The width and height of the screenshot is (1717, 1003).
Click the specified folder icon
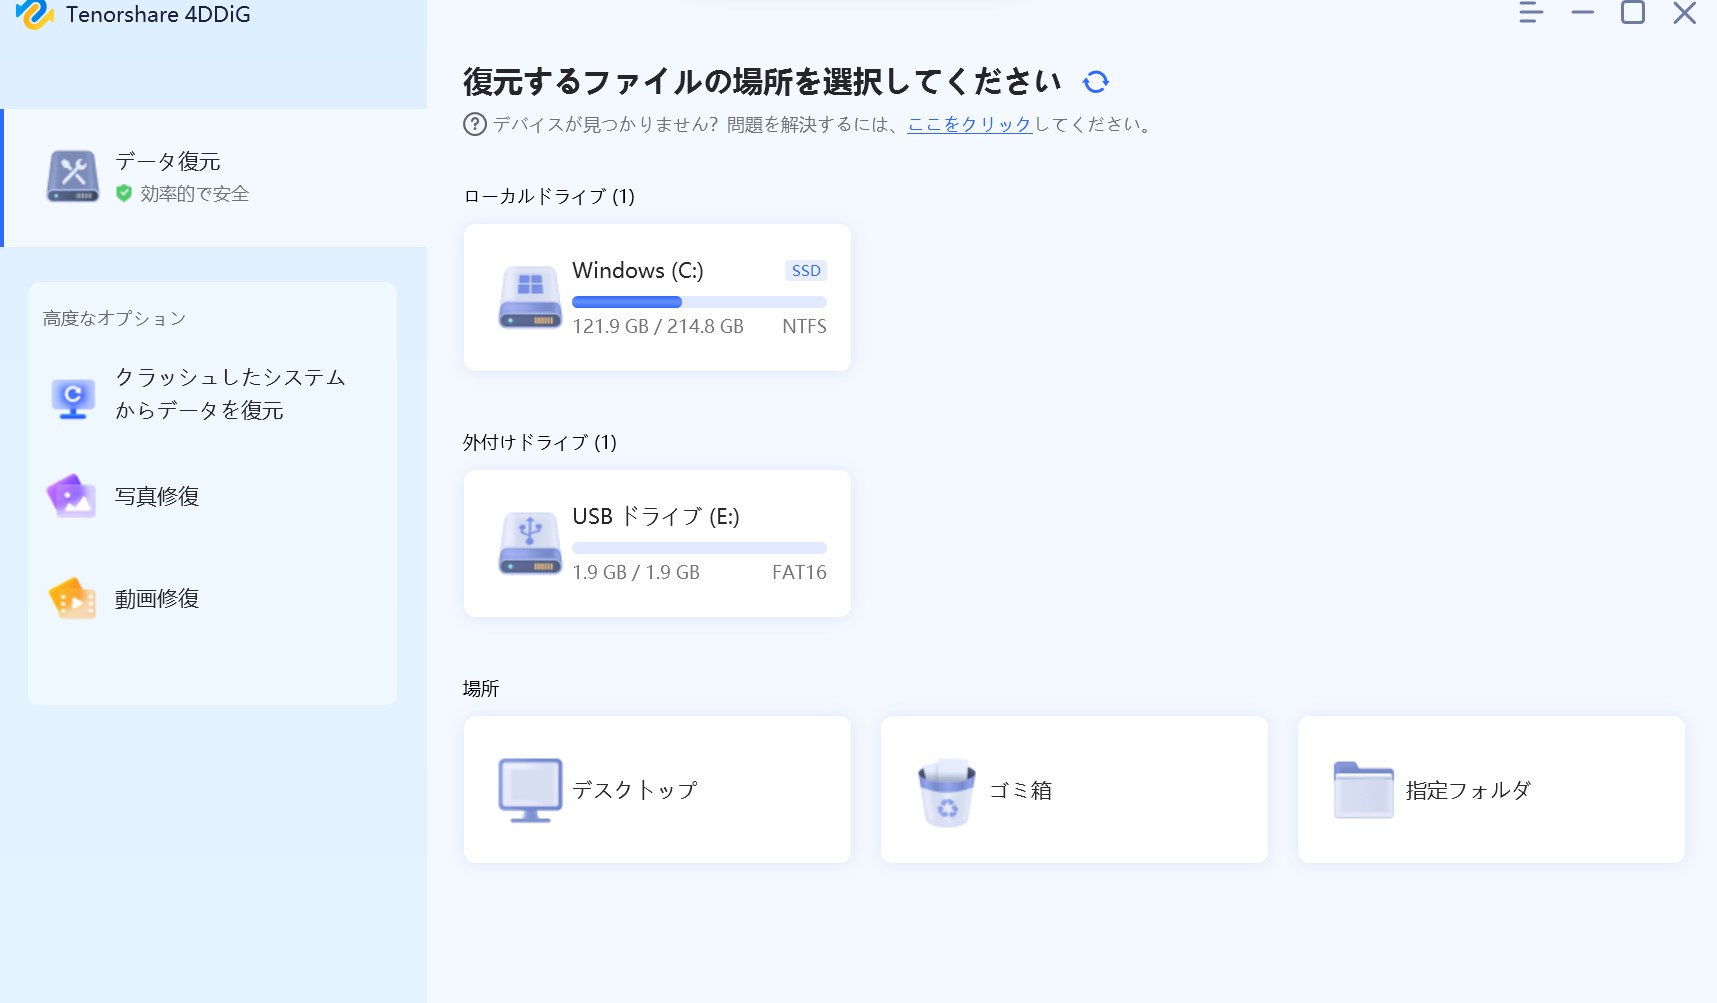click(x=1363, y=790)
